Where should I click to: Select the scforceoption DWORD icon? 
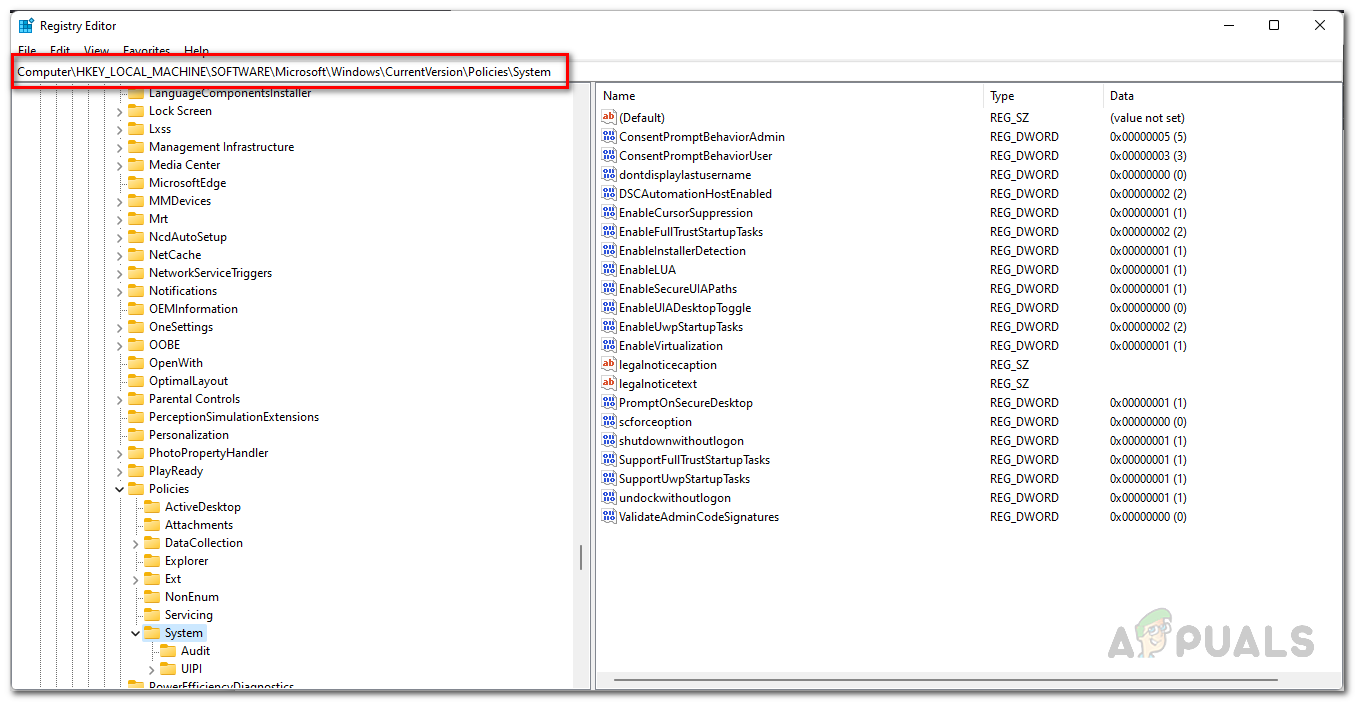click(x=608, y=421)
